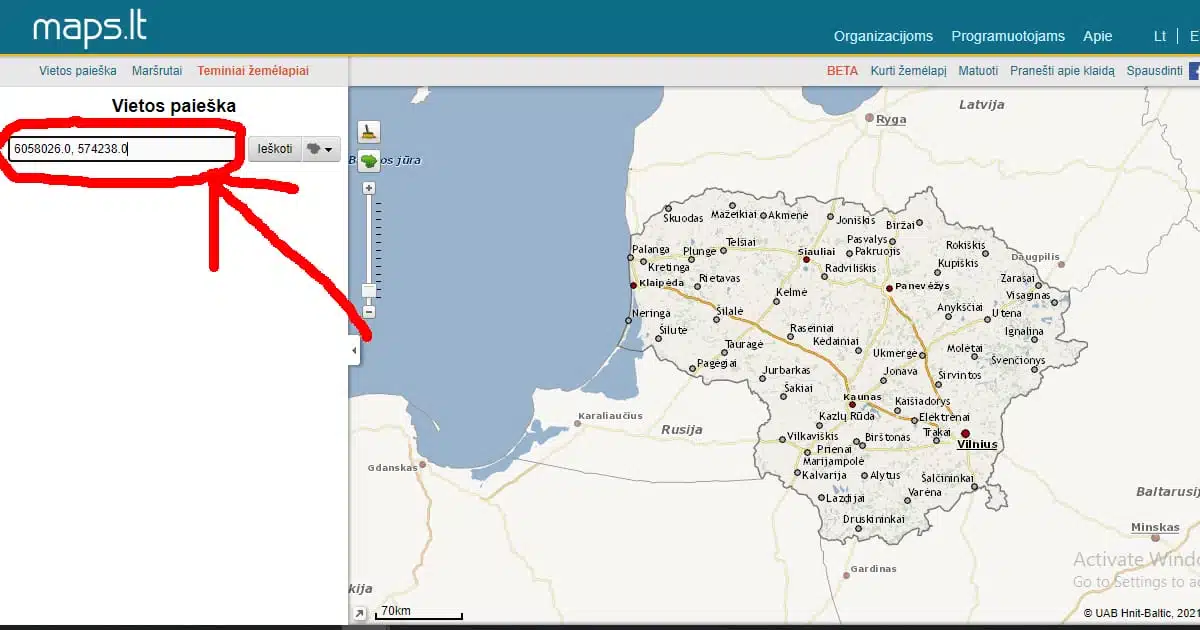
Task: Switch to Maršrutai tab
Action: (157, 71)
